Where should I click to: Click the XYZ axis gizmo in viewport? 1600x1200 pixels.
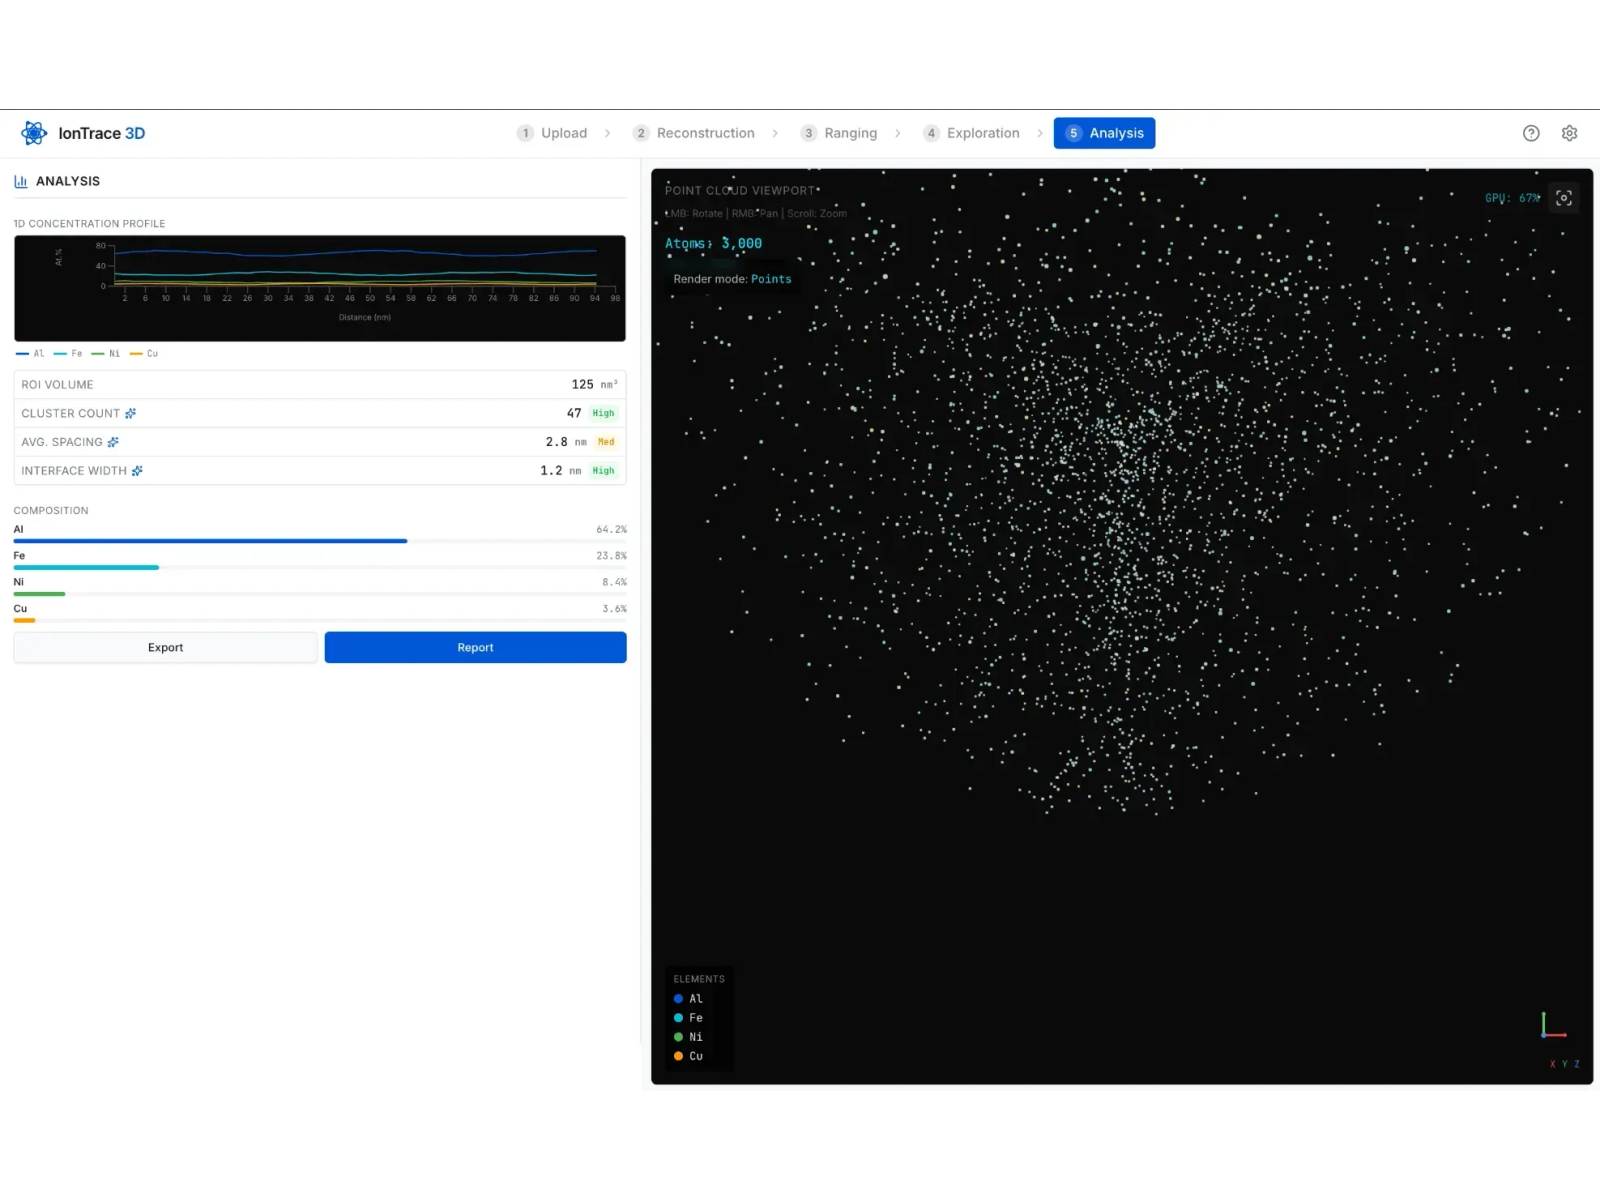point(1554,1026)
